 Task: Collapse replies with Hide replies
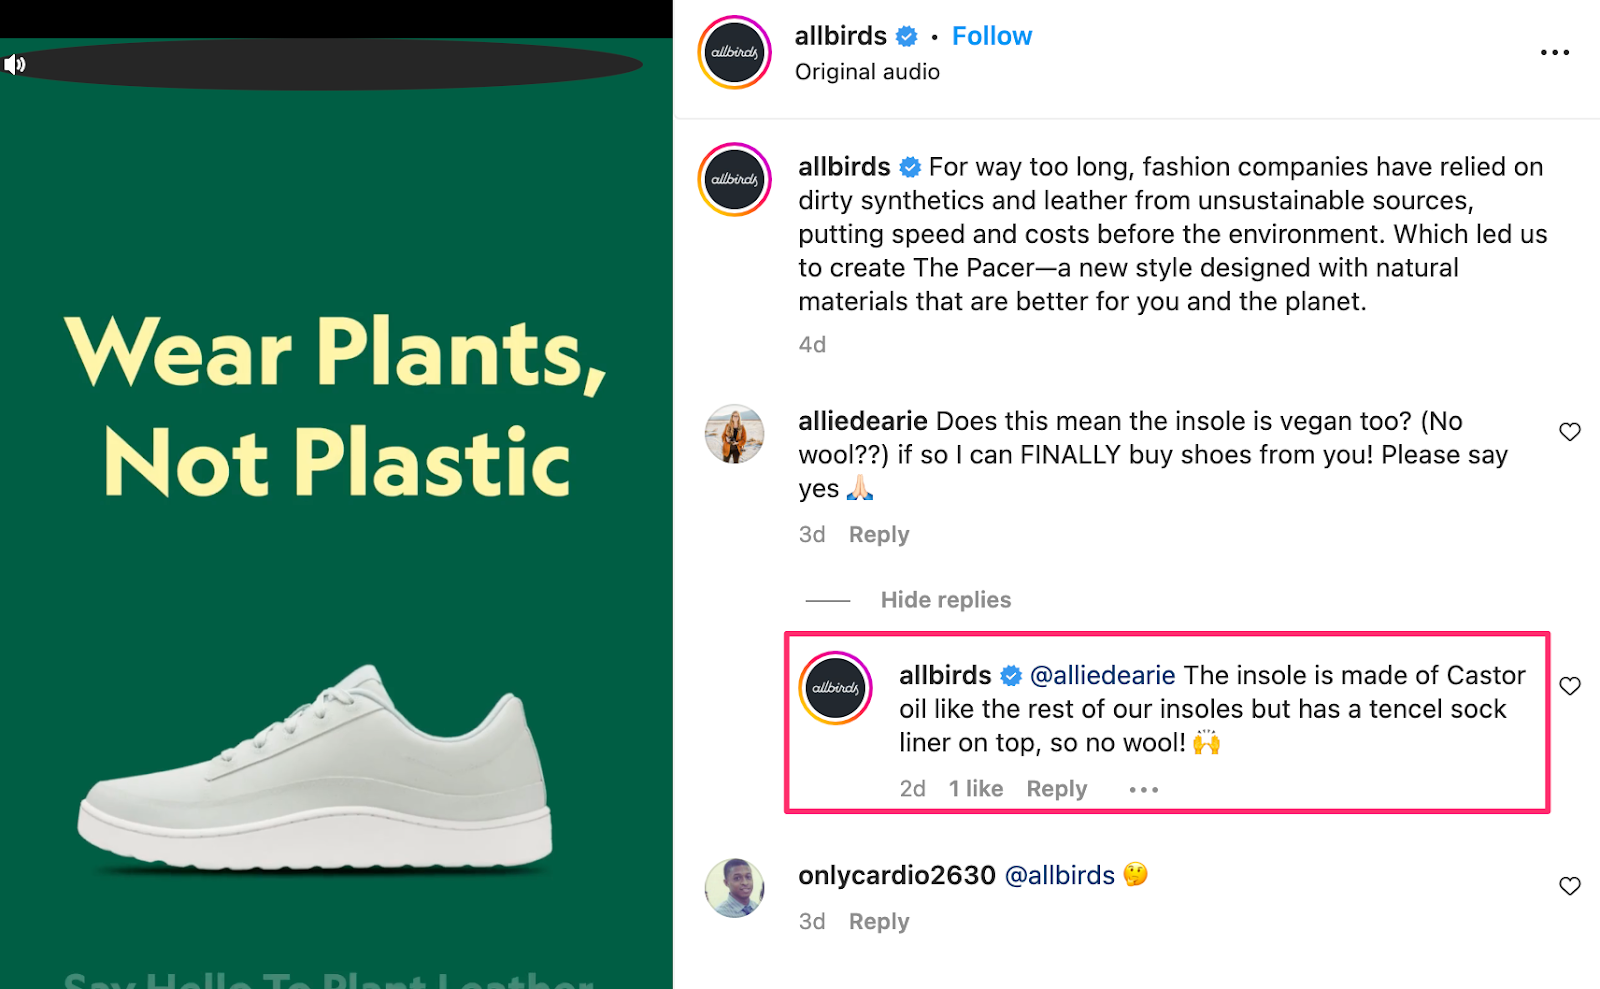pos(945,599)
